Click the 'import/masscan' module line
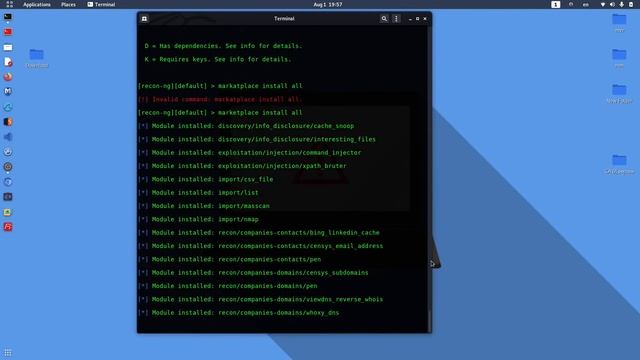The width and height of the screenshot is (640, 360). [x=204, y=206]
